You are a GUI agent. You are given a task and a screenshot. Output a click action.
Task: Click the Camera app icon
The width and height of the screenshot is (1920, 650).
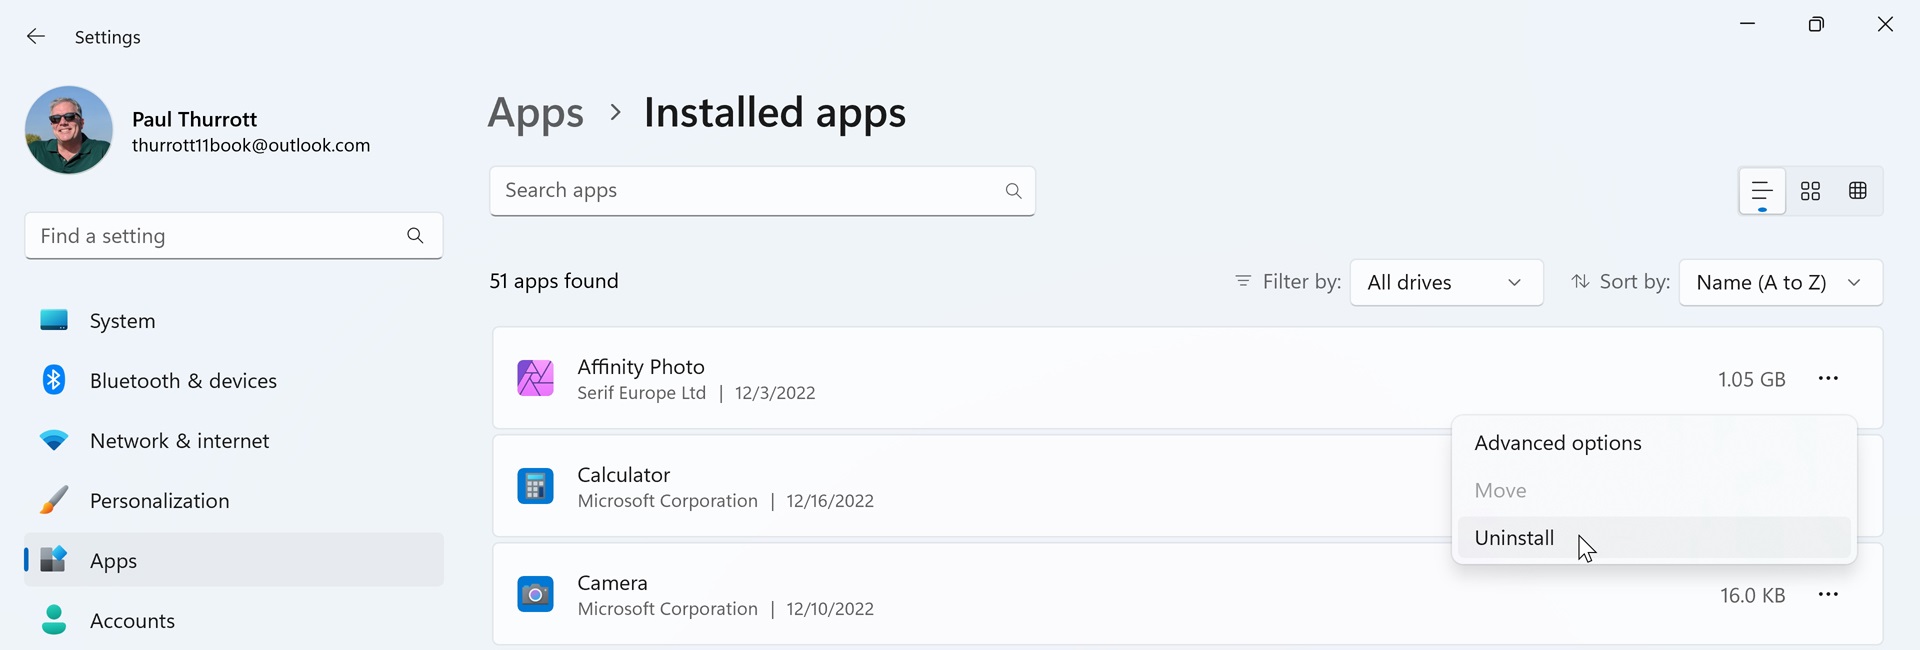535,595
